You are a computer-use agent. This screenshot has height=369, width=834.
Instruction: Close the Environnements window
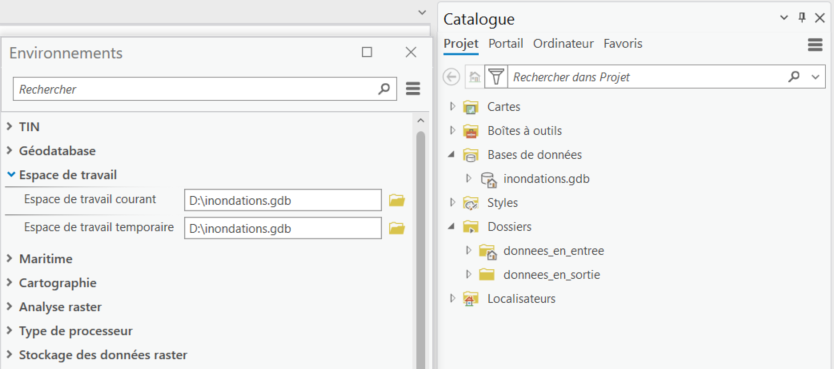click(411, 52)
